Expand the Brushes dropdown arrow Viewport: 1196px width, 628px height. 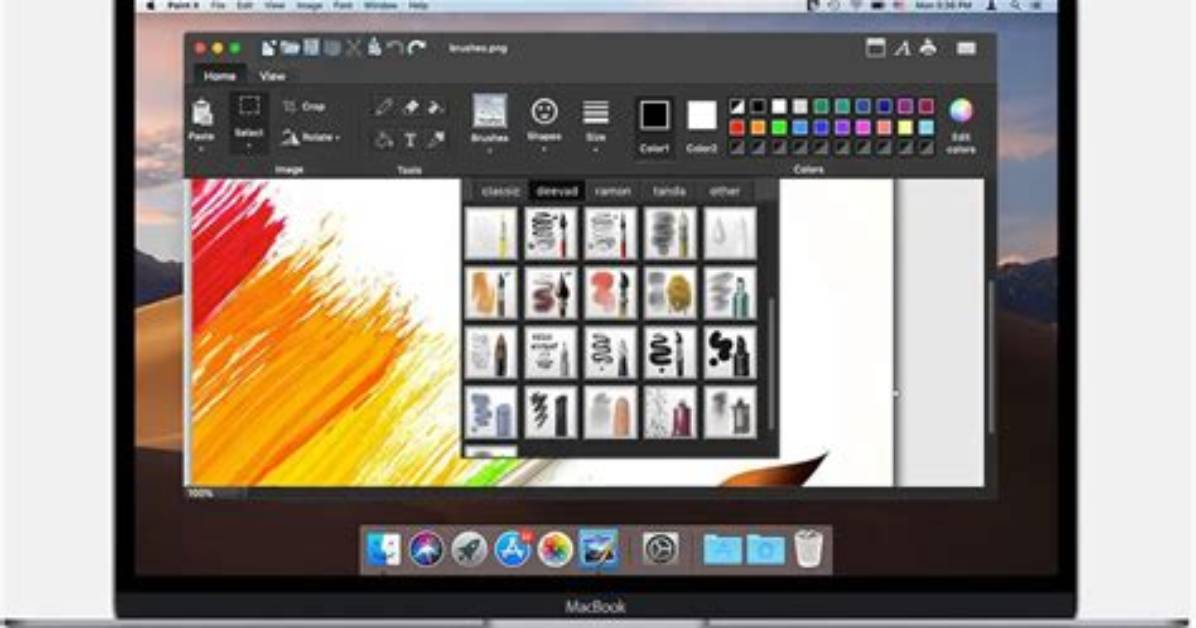pyautogui.click(x=490, y=150)
